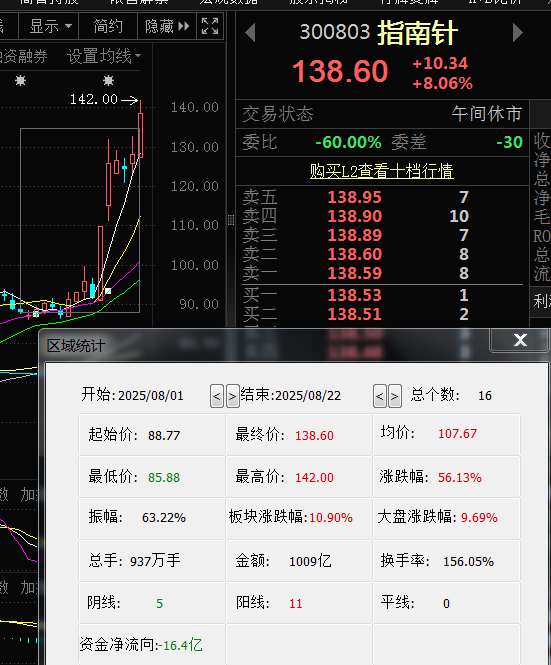This screenshot has width=551, height=665.
Task: Click the 大盘涨跌幅 9.69% value
Action: pos(479,518)
